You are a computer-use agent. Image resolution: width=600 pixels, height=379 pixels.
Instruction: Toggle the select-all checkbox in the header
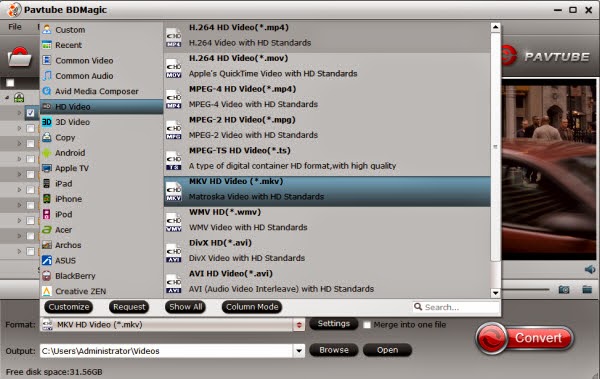tap(10, 83)
